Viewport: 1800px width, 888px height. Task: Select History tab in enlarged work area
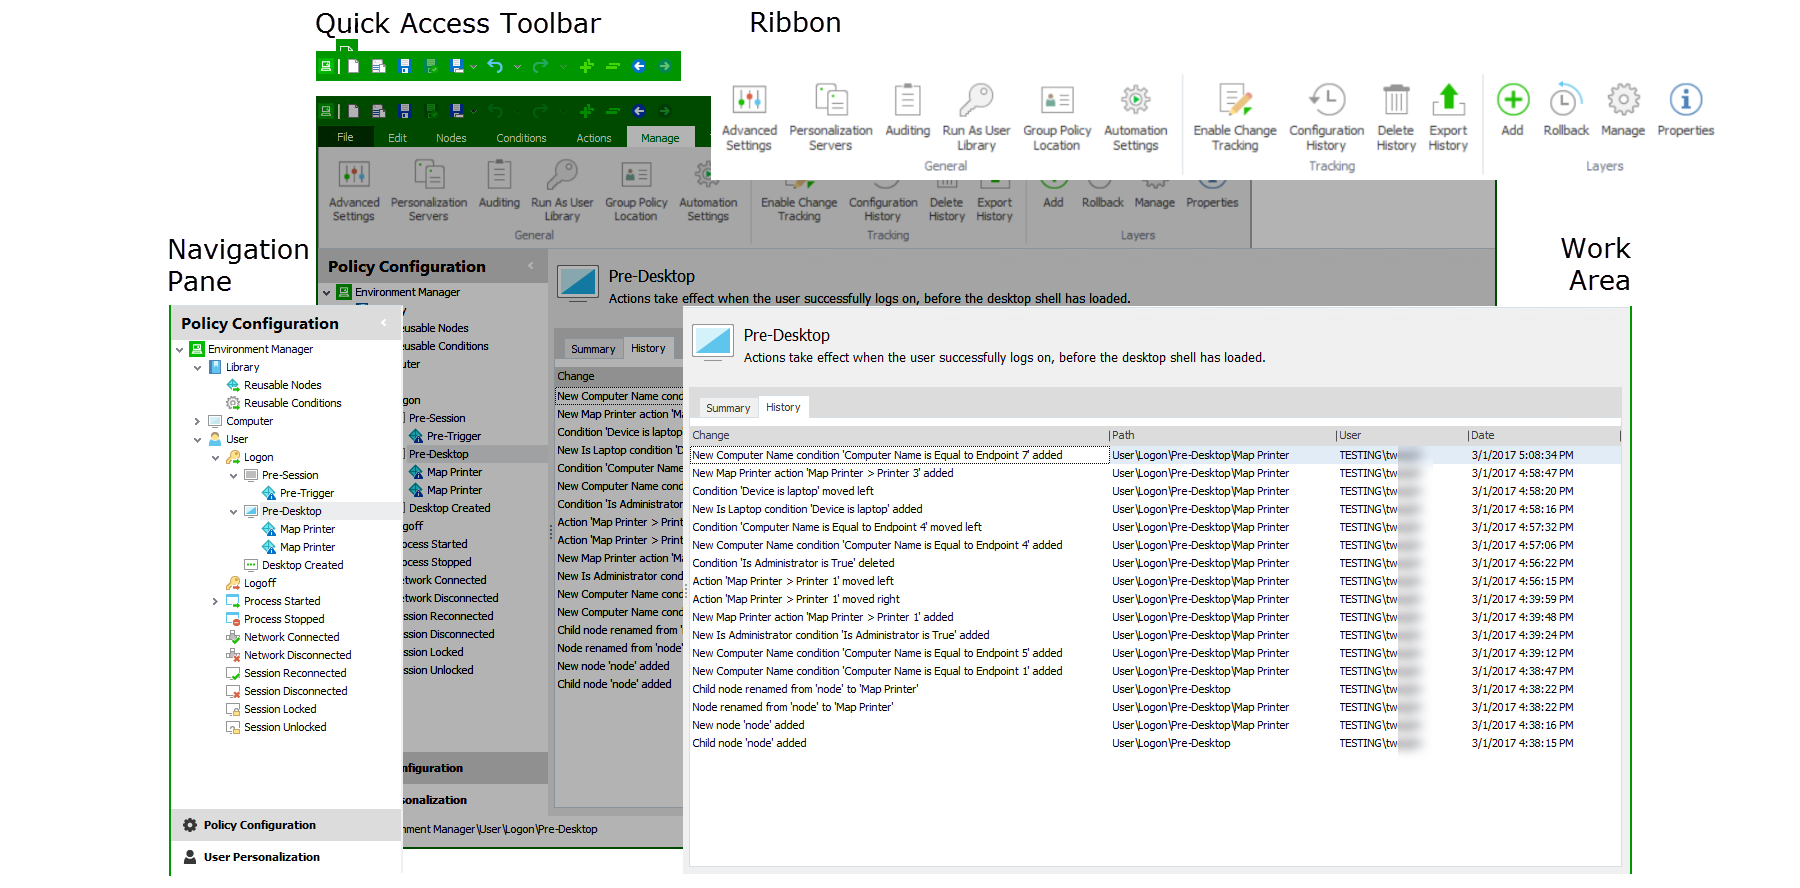coord(783,407)
